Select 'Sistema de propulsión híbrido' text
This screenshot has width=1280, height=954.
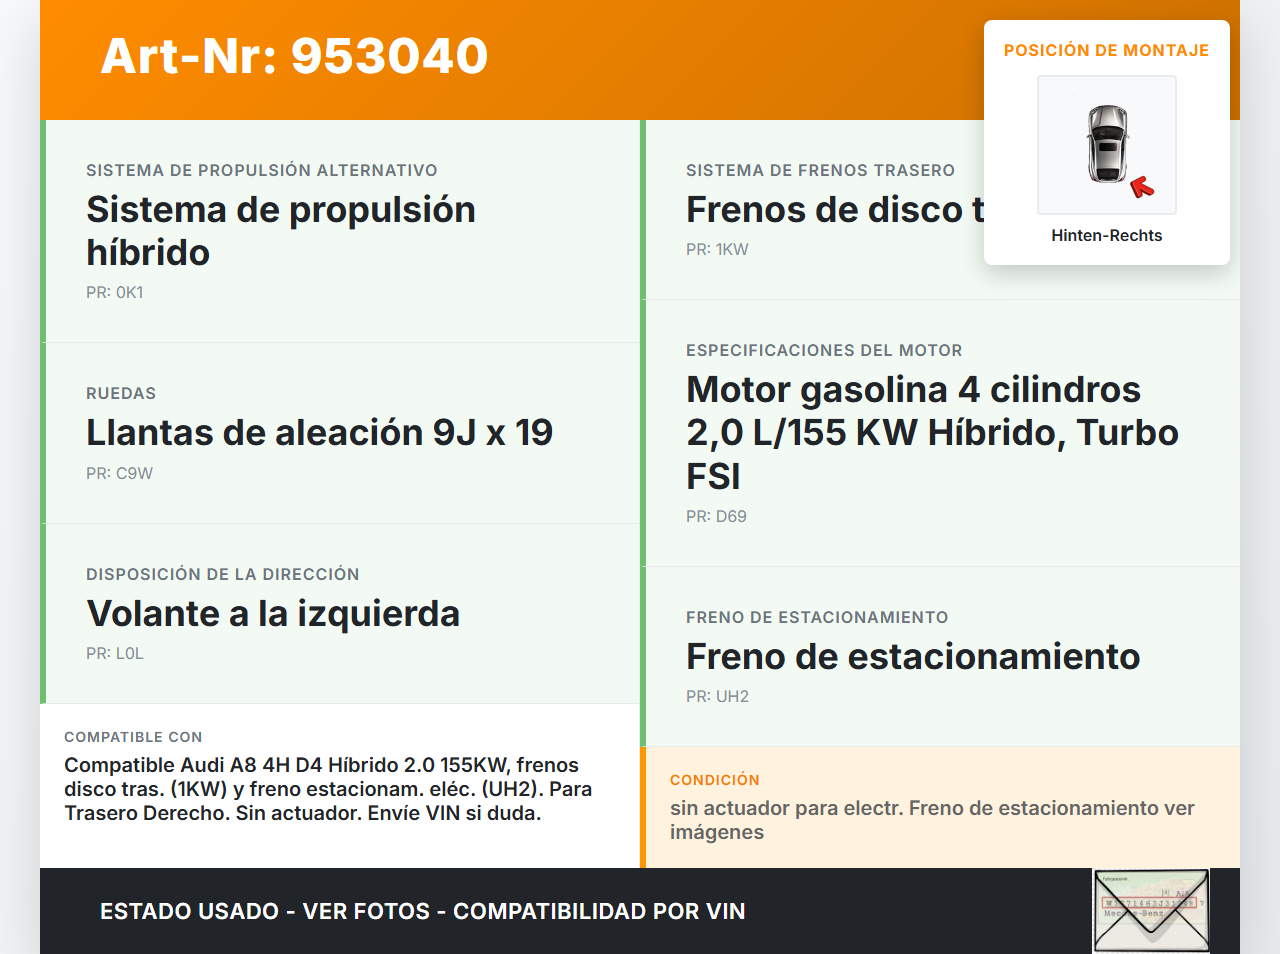pyautogui.click(x=281, y=231)
